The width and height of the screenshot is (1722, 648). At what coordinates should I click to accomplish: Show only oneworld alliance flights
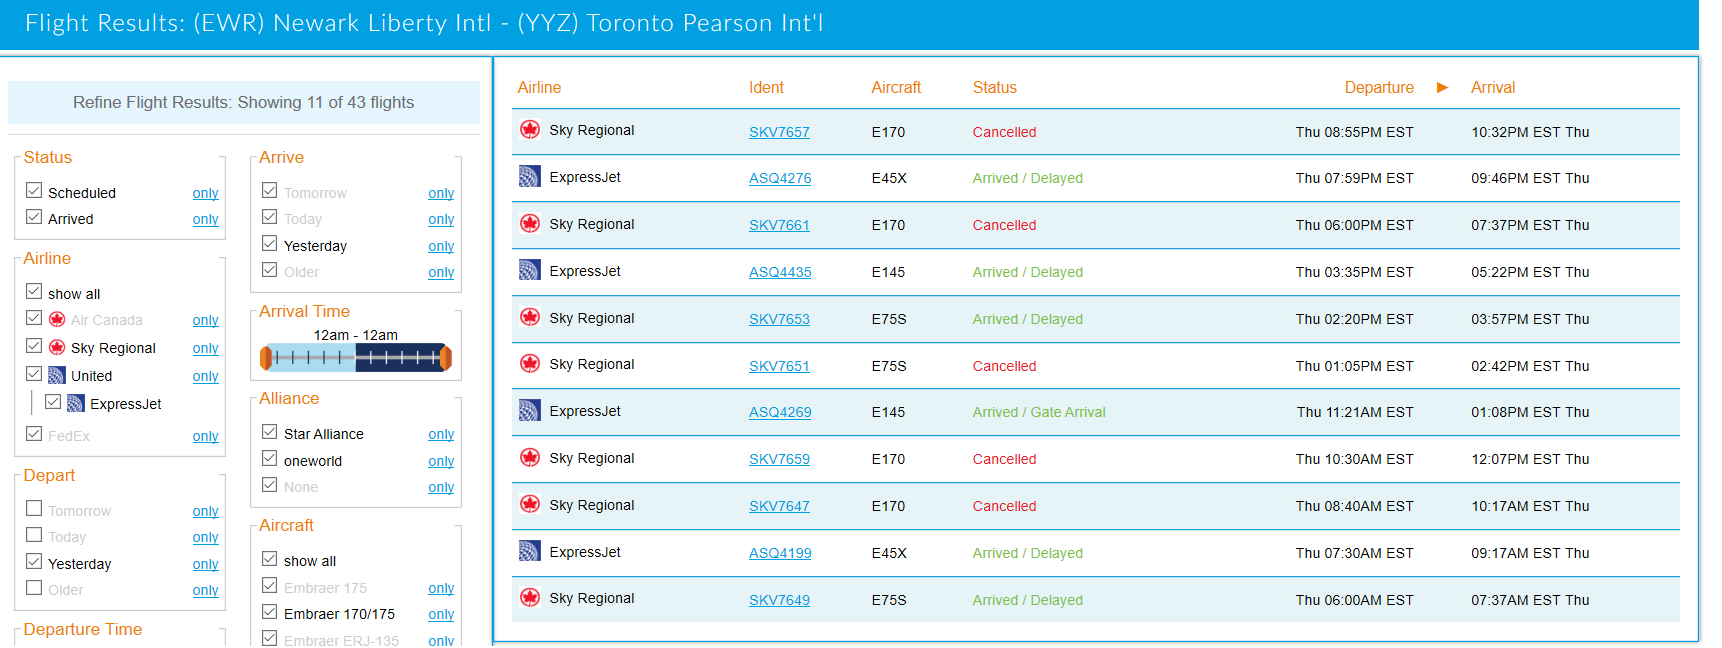coord(441,461)
